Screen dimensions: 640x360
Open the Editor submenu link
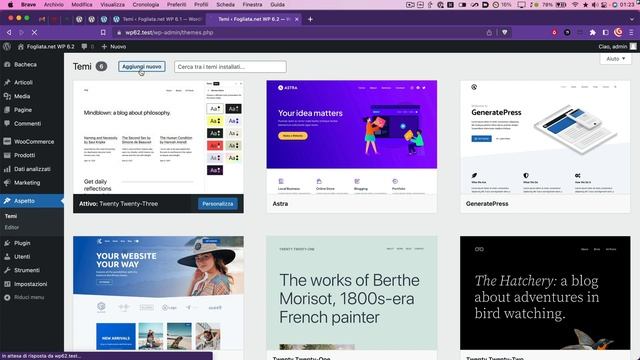(12, 227)
